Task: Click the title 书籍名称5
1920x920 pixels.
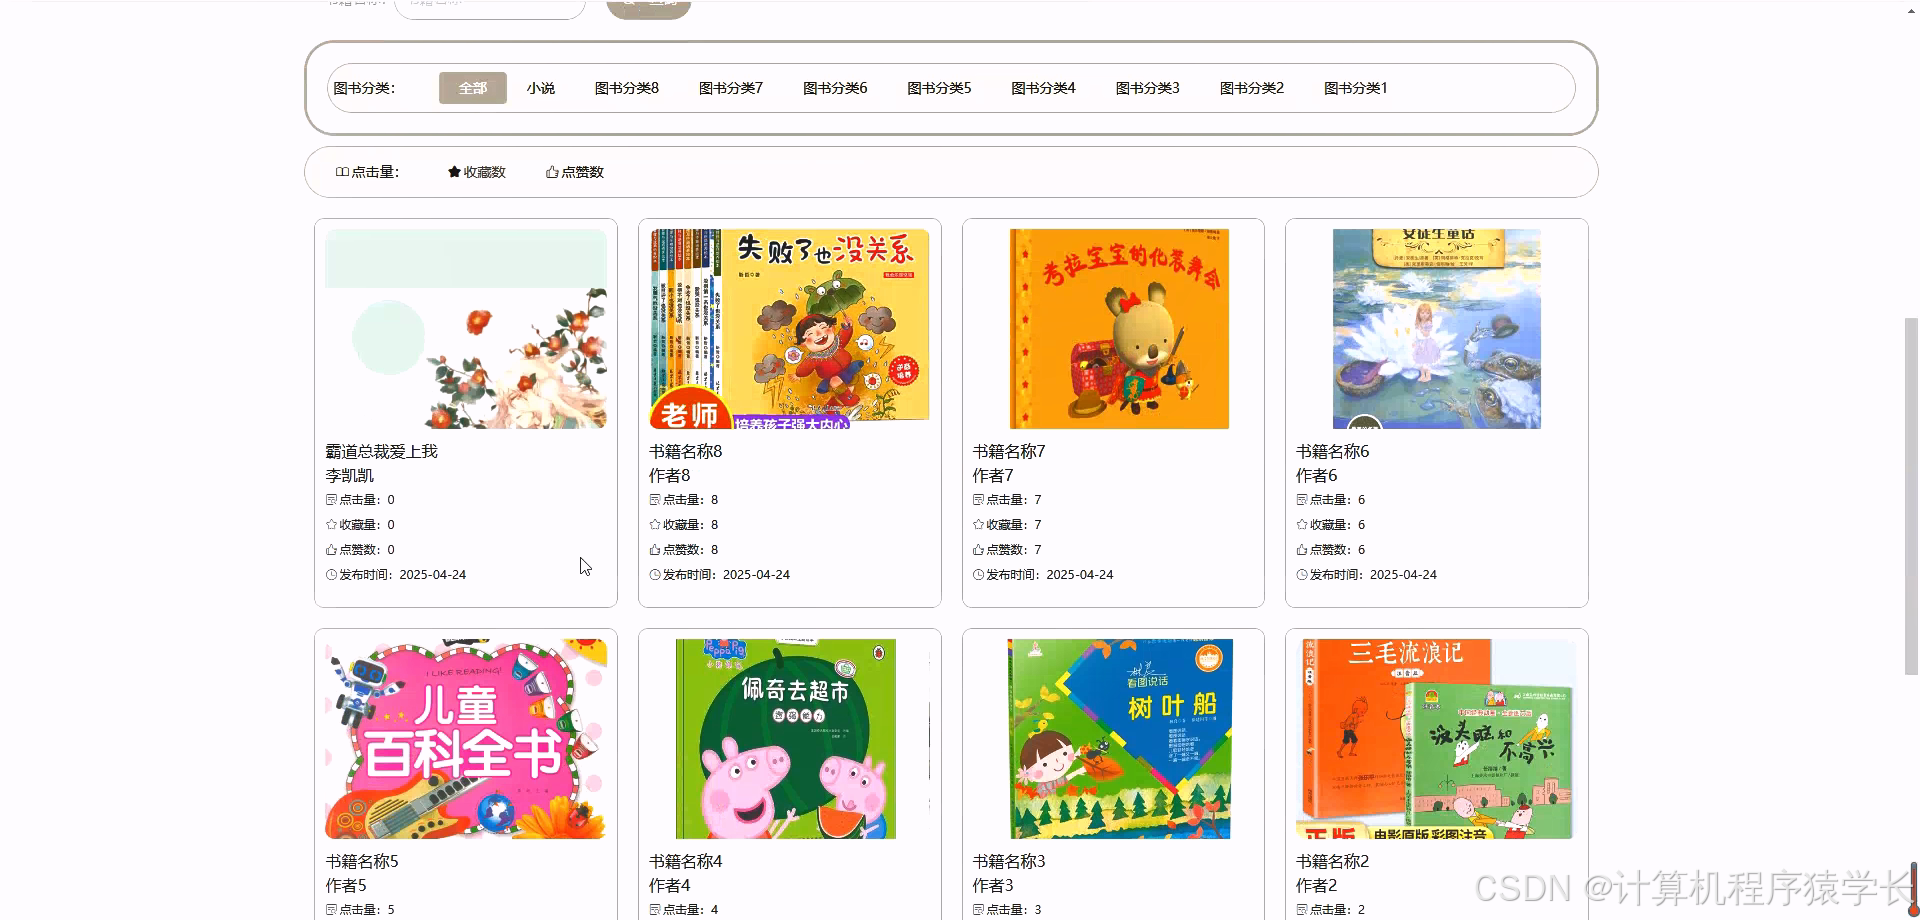Action: [362, 862]
